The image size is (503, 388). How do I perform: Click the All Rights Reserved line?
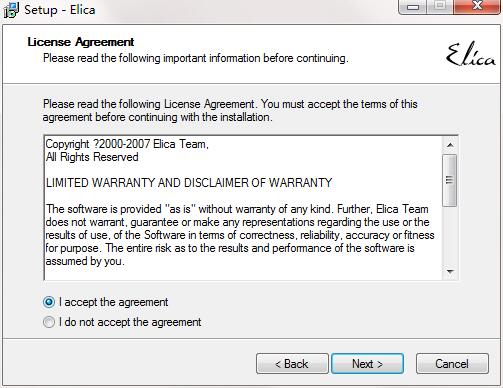tap(92, 157)
